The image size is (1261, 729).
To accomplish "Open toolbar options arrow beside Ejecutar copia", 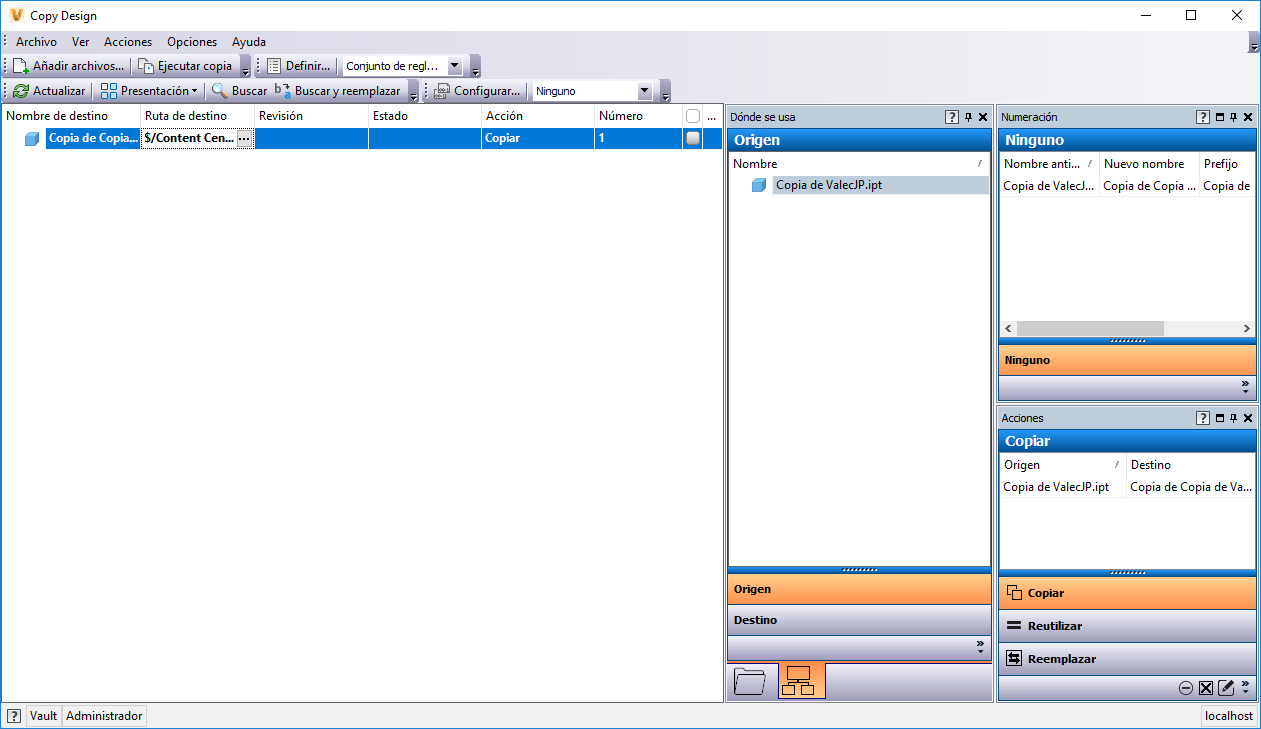I will tap(246, 69).
